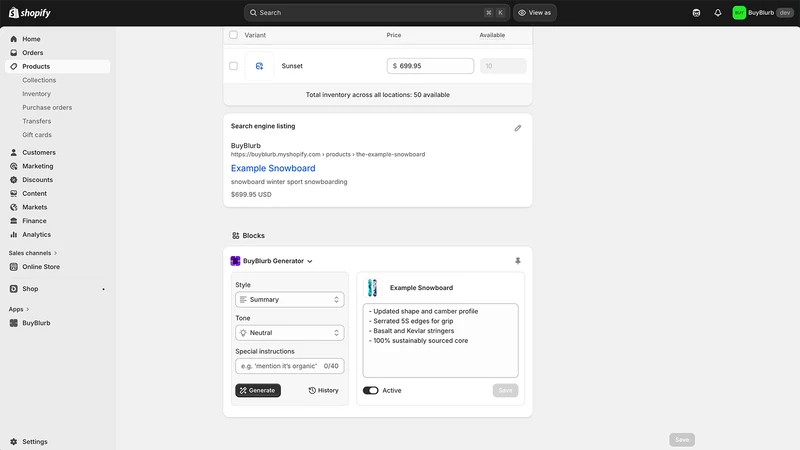The width and height of the screenshot is (800, 450).
Task: Click the BuyBlurb Generator app icon
Action: (235, 261)
